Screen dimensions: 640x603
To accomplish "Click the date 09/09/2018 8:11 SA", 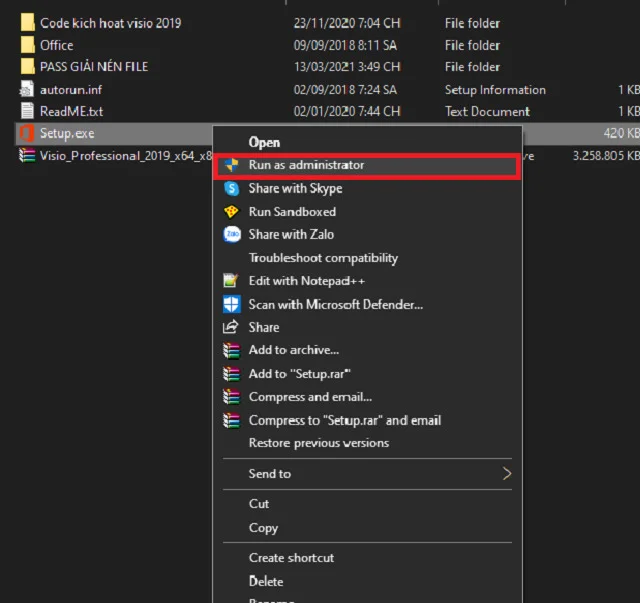I will (345, 45).
